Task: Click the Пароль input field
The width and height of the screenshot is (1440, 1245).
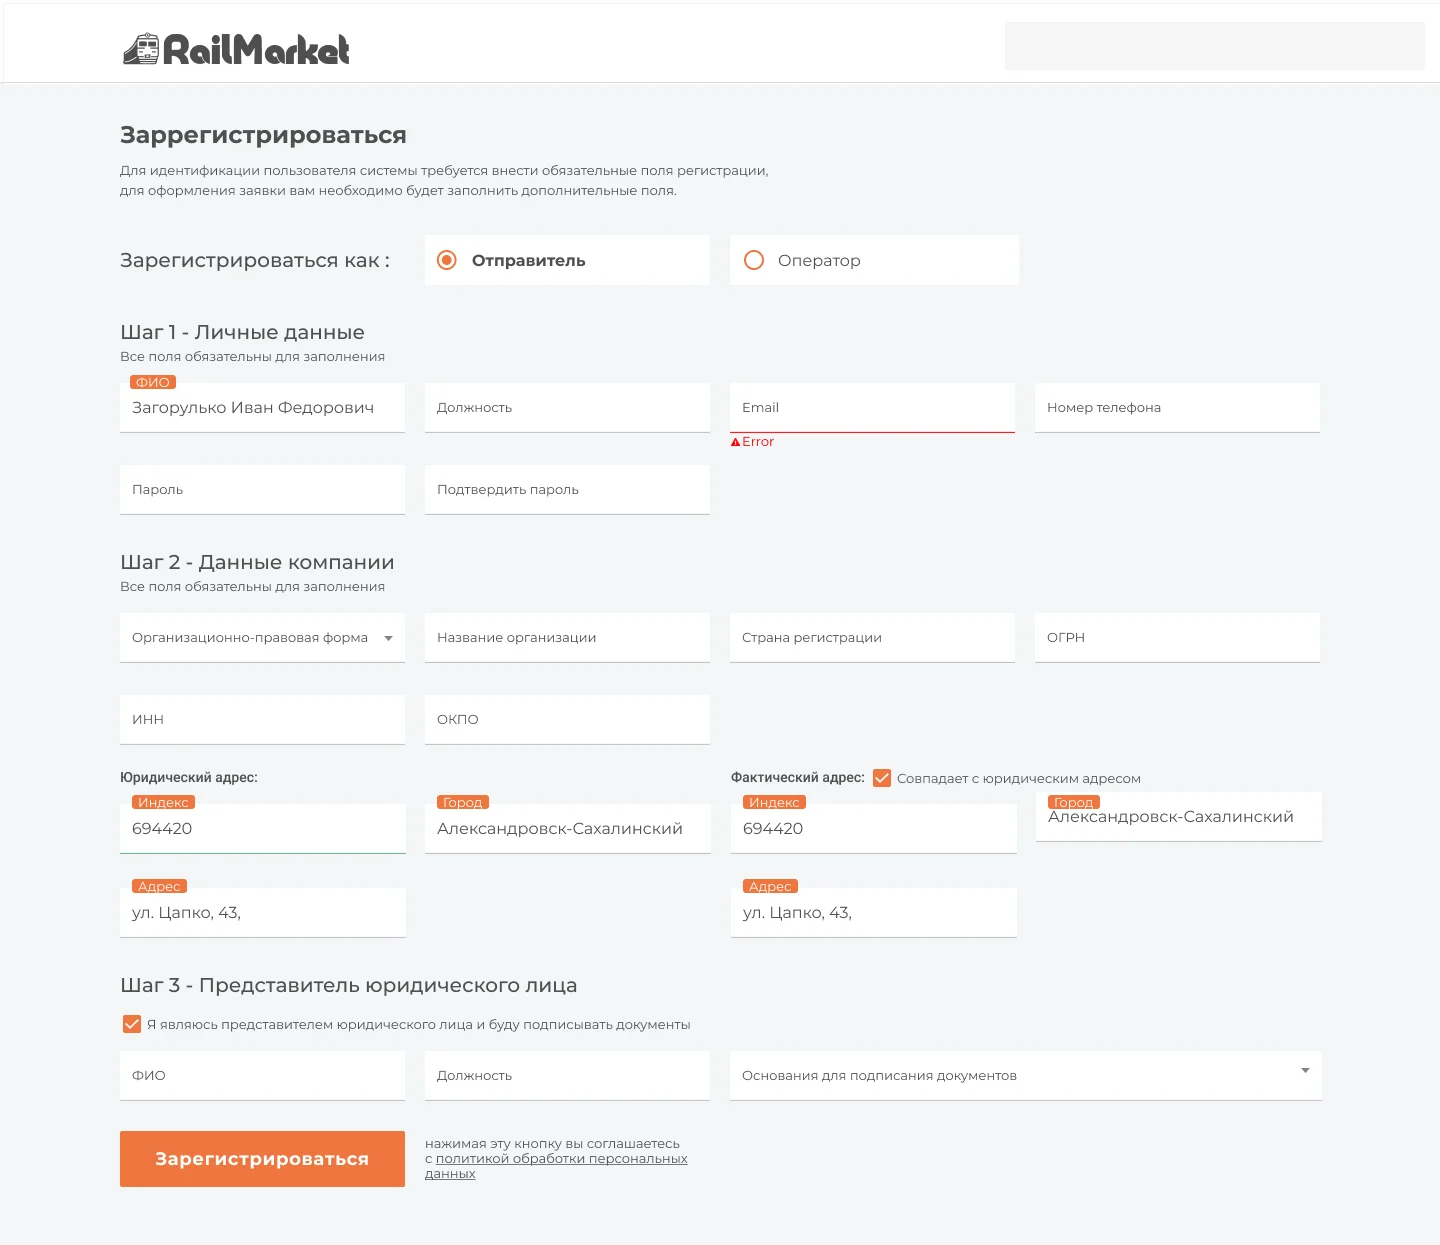Action: pos(262,490)
